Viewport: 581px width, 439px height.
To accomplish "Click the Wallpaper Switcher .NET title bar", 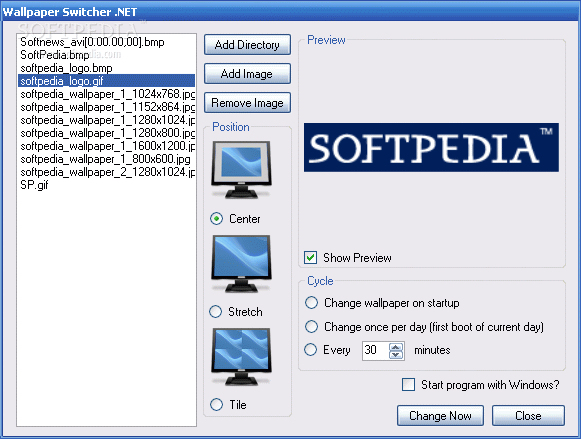I will click(290, 11).
